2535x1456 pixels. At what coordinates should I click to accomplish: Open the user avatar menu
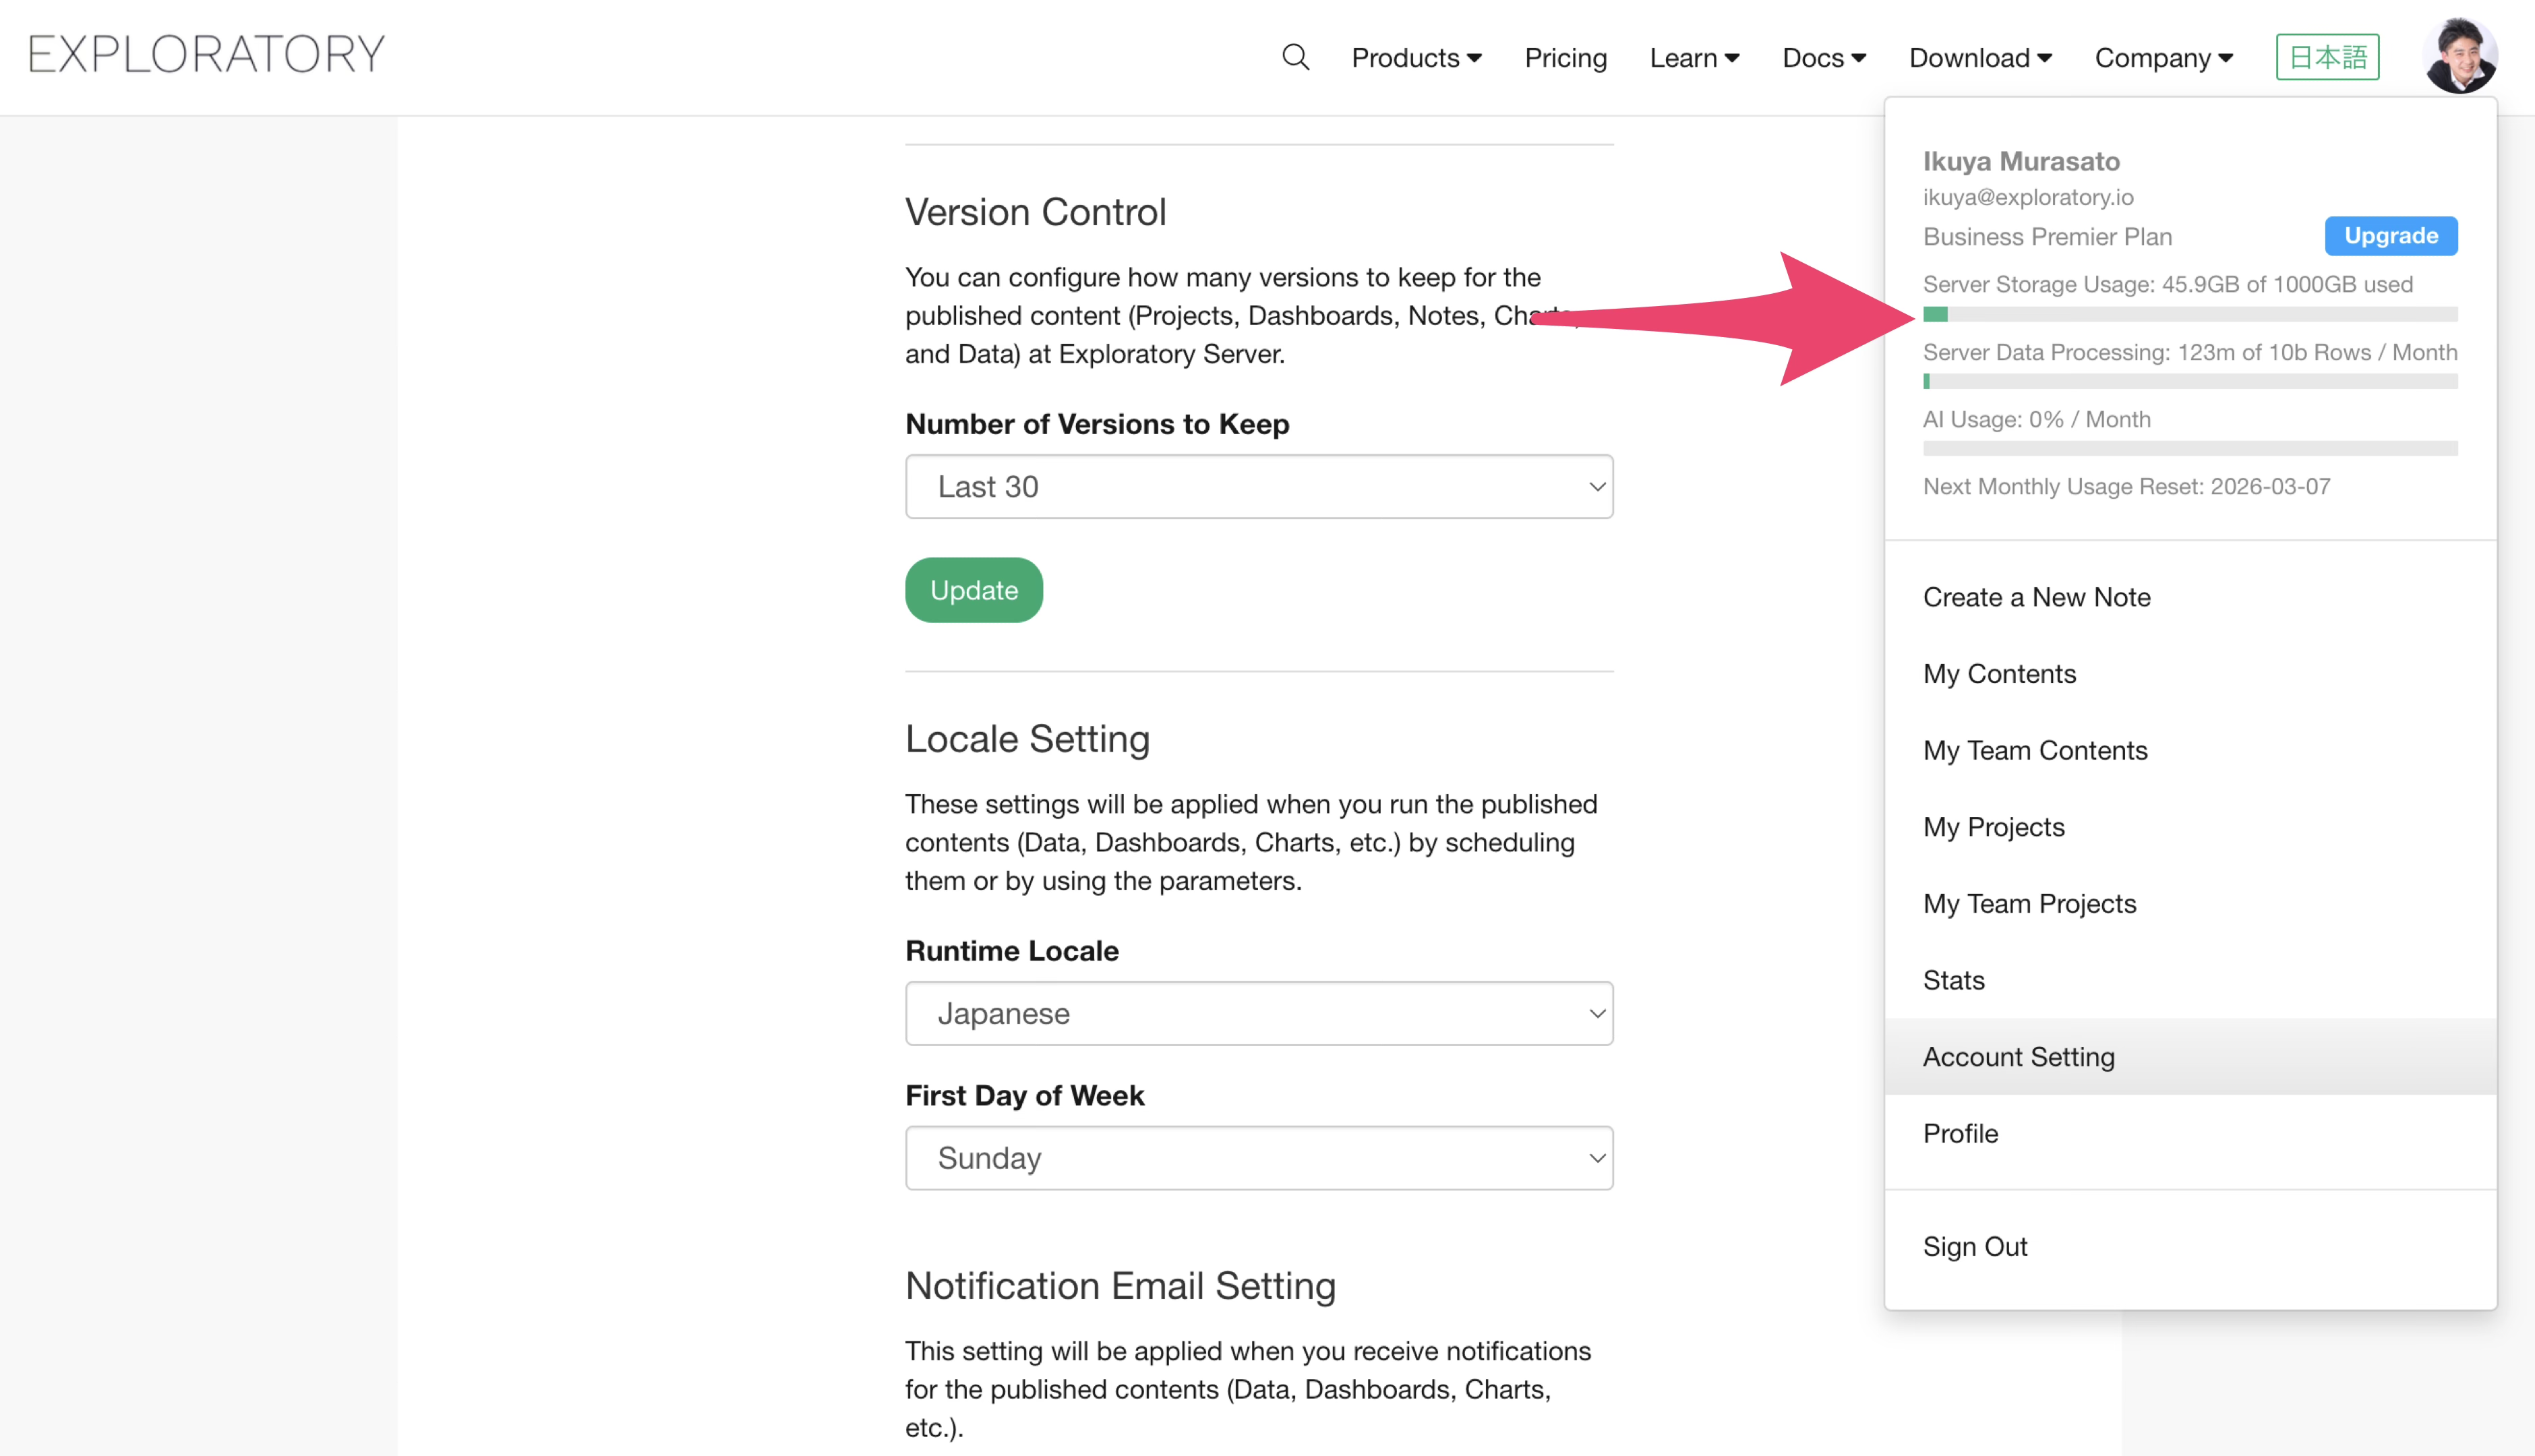[x=2459, y=57]
